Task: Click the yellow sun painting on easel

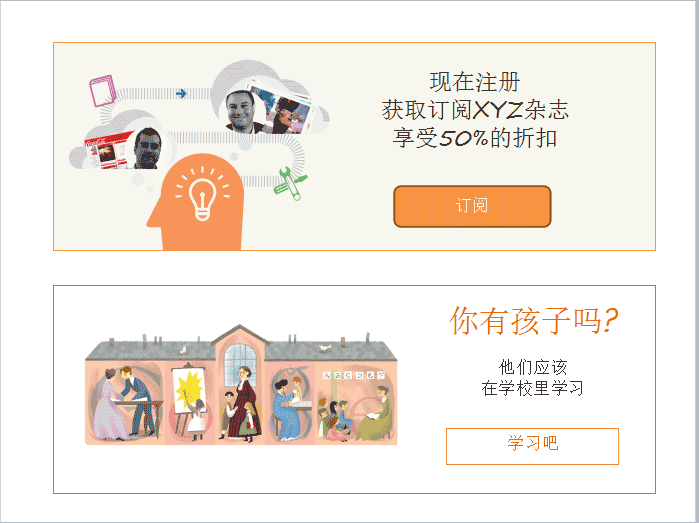Action: pyautogui.click(x=189, y=391)
